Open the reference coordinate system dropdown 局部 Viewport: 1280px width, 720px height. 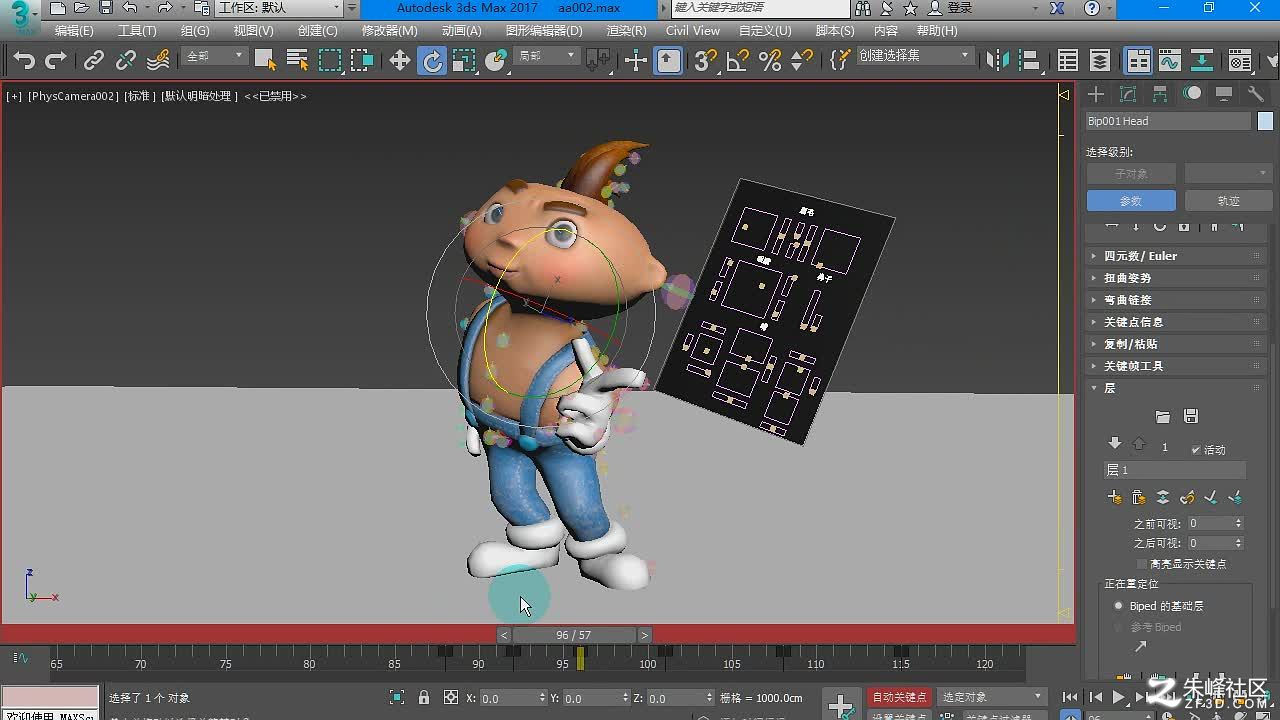546,56
